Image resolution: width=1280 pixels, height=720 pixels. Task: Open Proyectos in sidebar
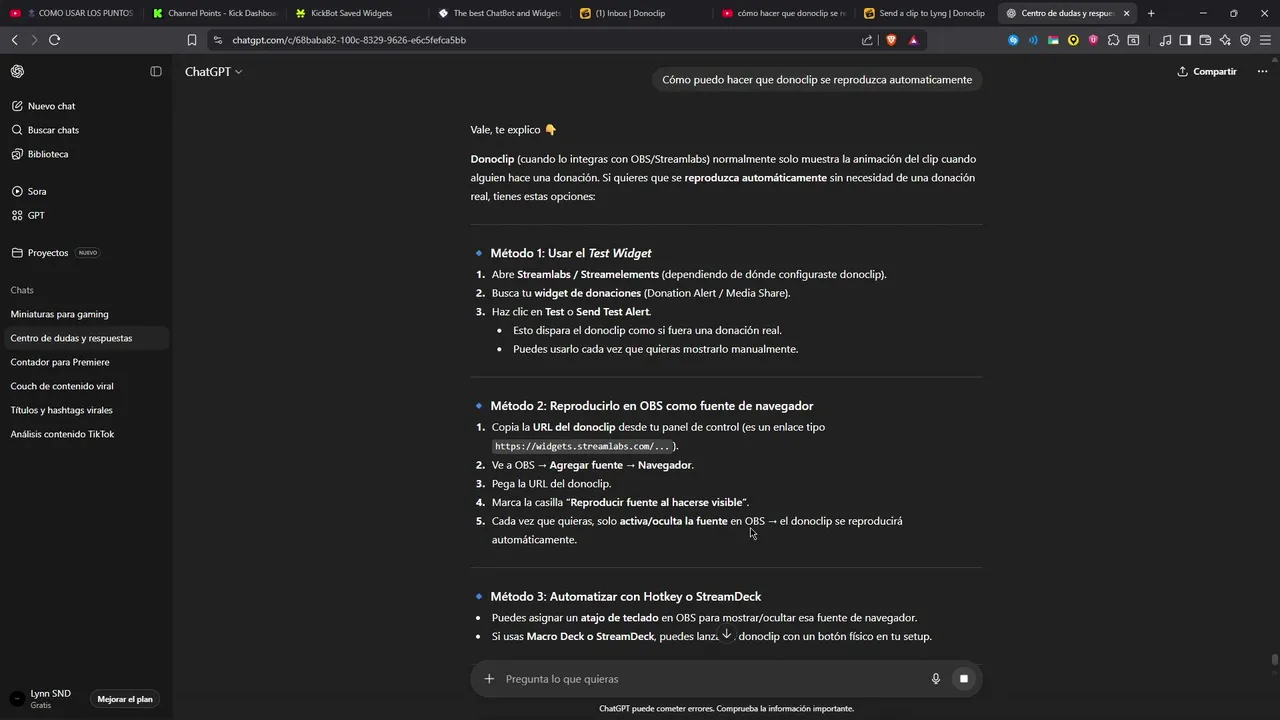tap(48, 253)
